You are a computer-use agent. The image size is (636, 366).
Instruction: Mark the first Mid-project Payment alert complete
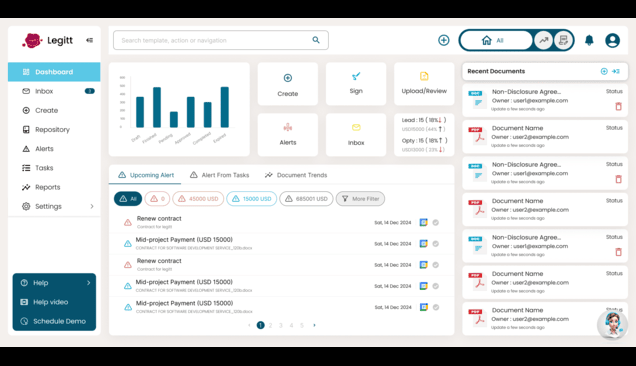coord(436,243)
